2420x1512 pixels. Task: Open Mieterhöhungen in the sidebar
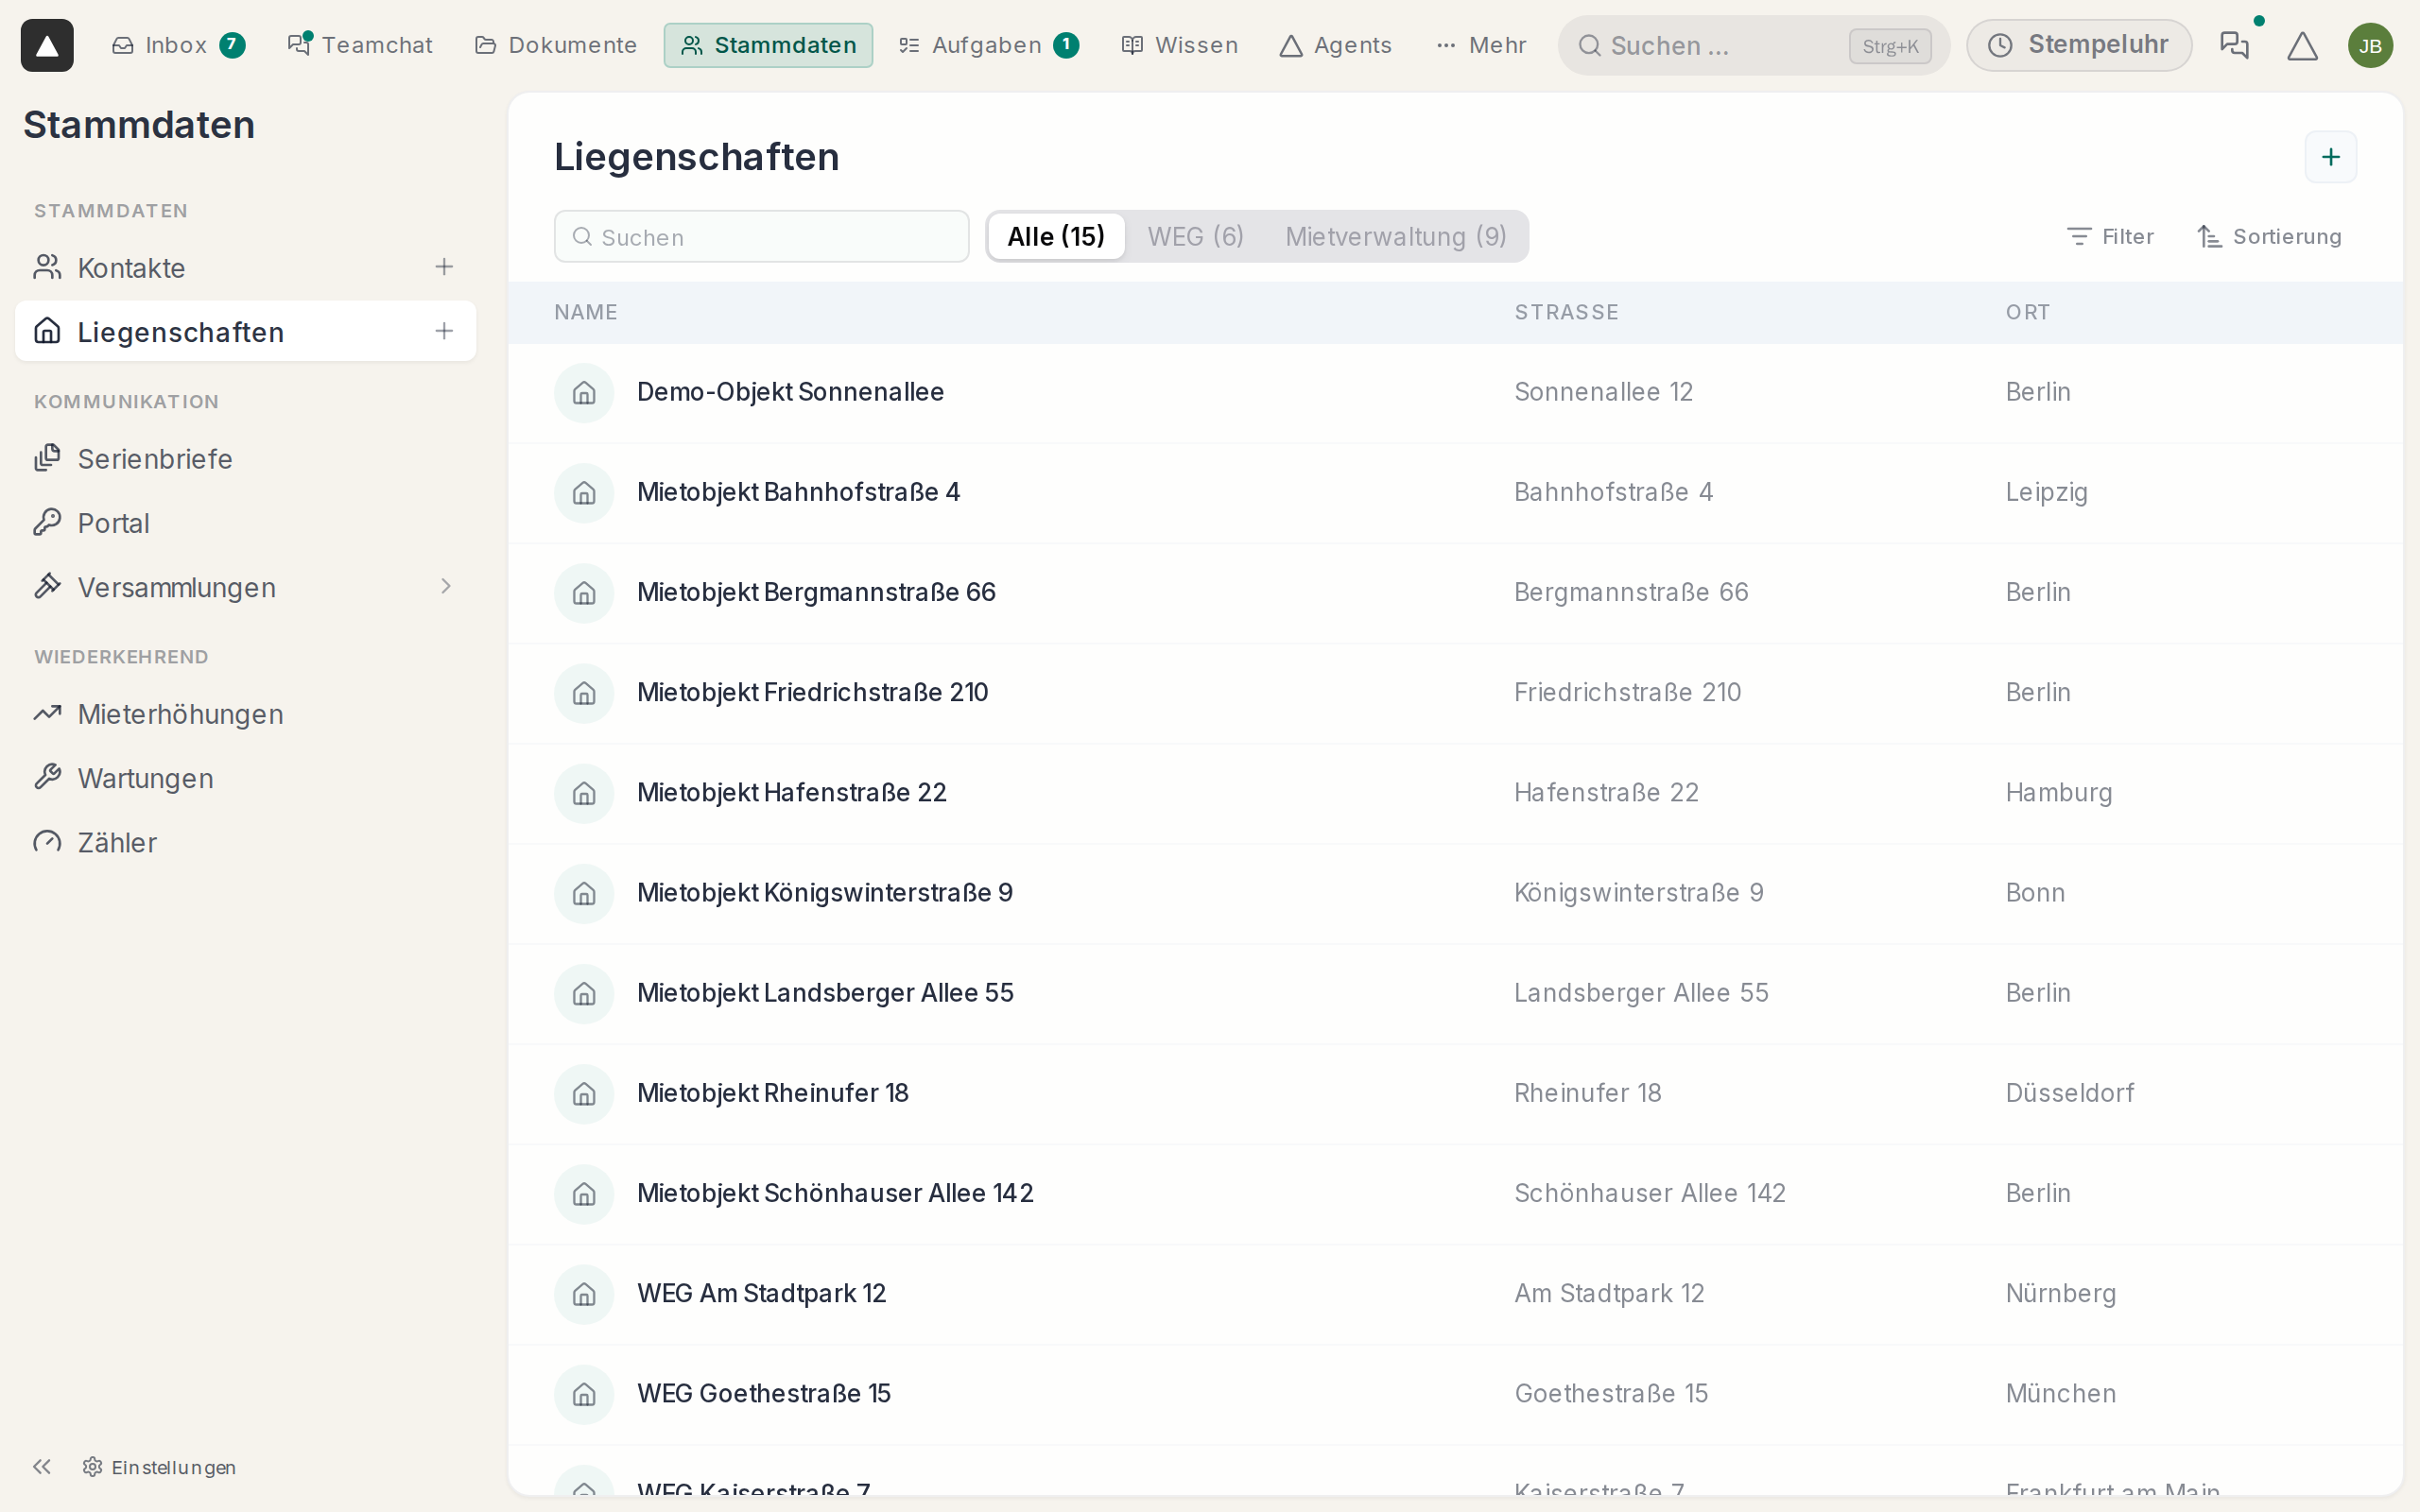[x=246, y=714]
